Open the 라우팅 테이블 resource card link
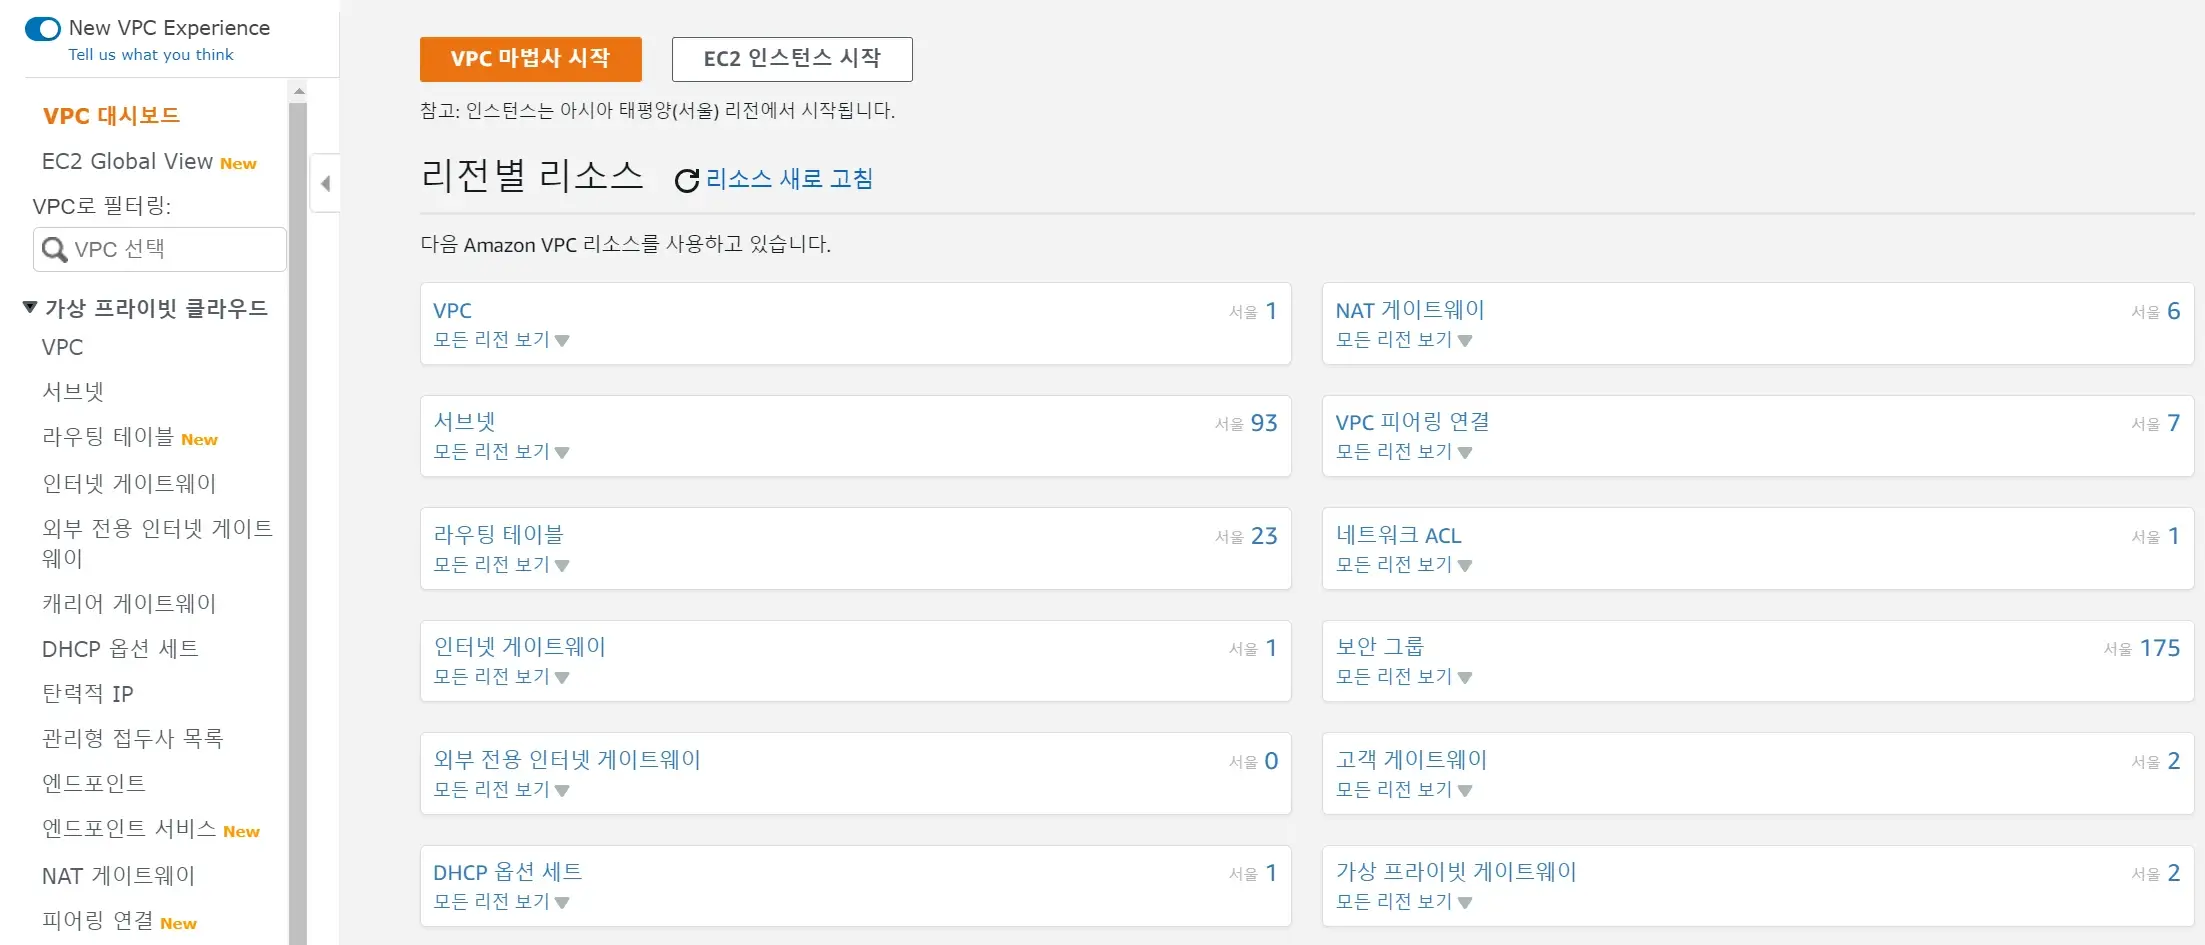Screen dimensions: 2205x945 pyautogui.click(x=498, y=535)
